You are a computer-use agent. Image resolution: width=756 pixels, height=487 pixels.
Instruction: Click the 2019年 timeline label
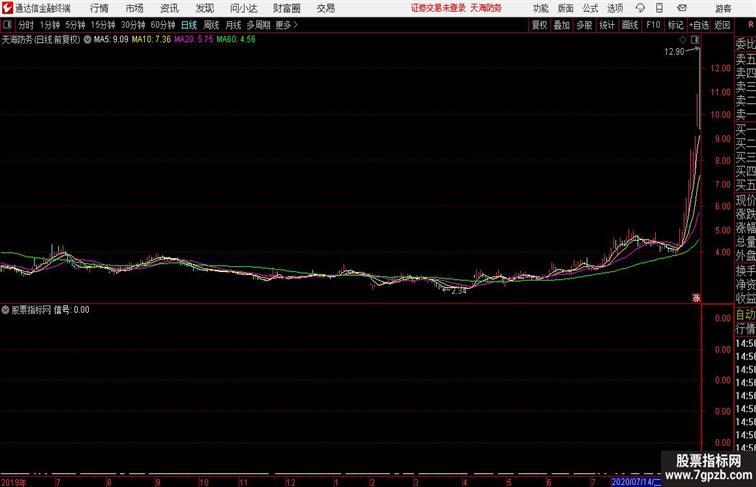tap(14, 482)
